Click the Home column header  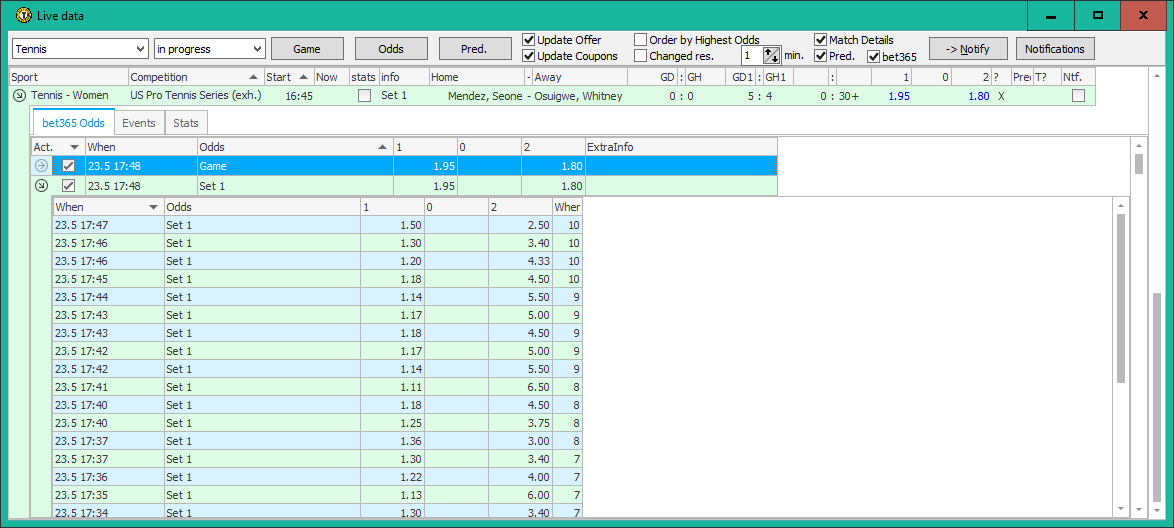[x=477, y=76]
